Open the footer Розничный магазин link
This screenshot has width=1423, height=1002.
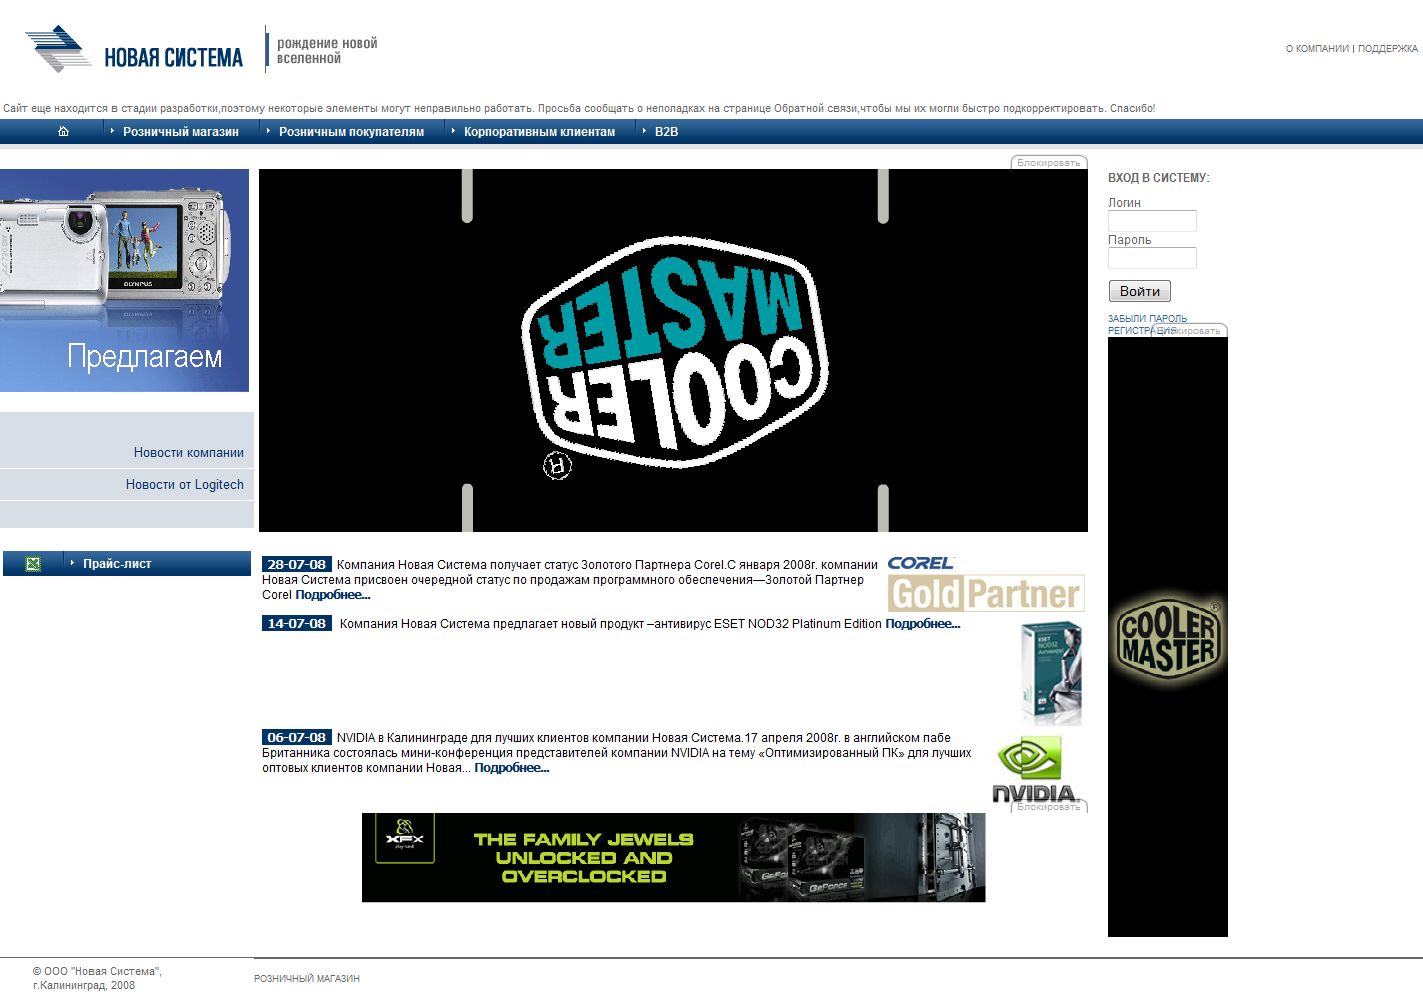tap(307, 979)
